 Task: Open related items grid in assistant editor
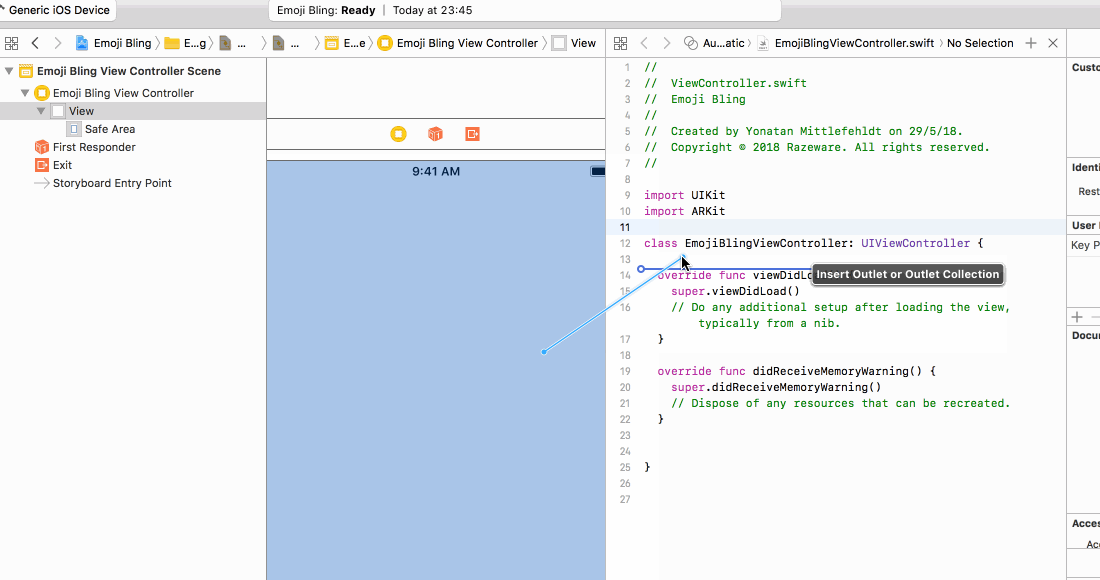coord(620,43)
